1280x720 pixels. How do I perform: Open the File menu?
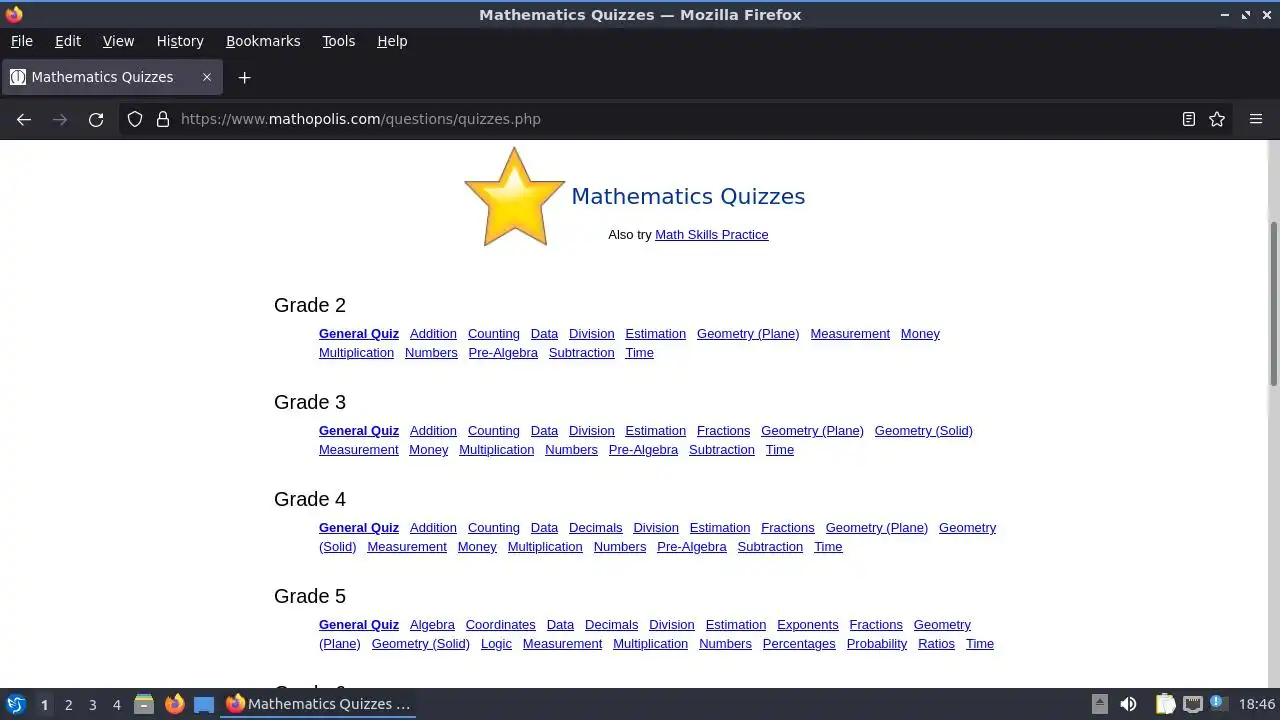tap(21, 41)
